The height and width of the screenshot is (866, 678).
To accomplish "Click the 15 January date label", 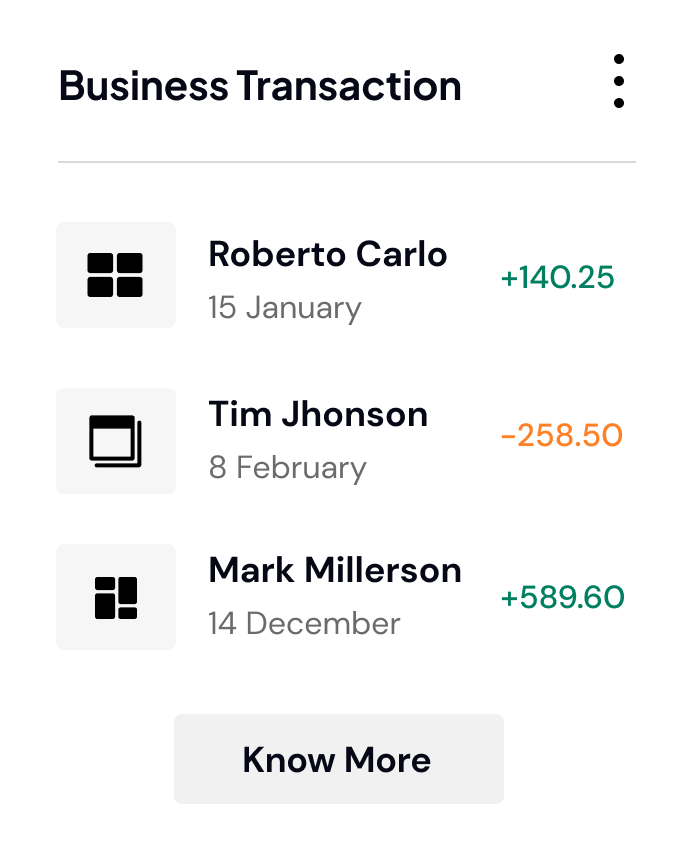I will pos(284,308).
